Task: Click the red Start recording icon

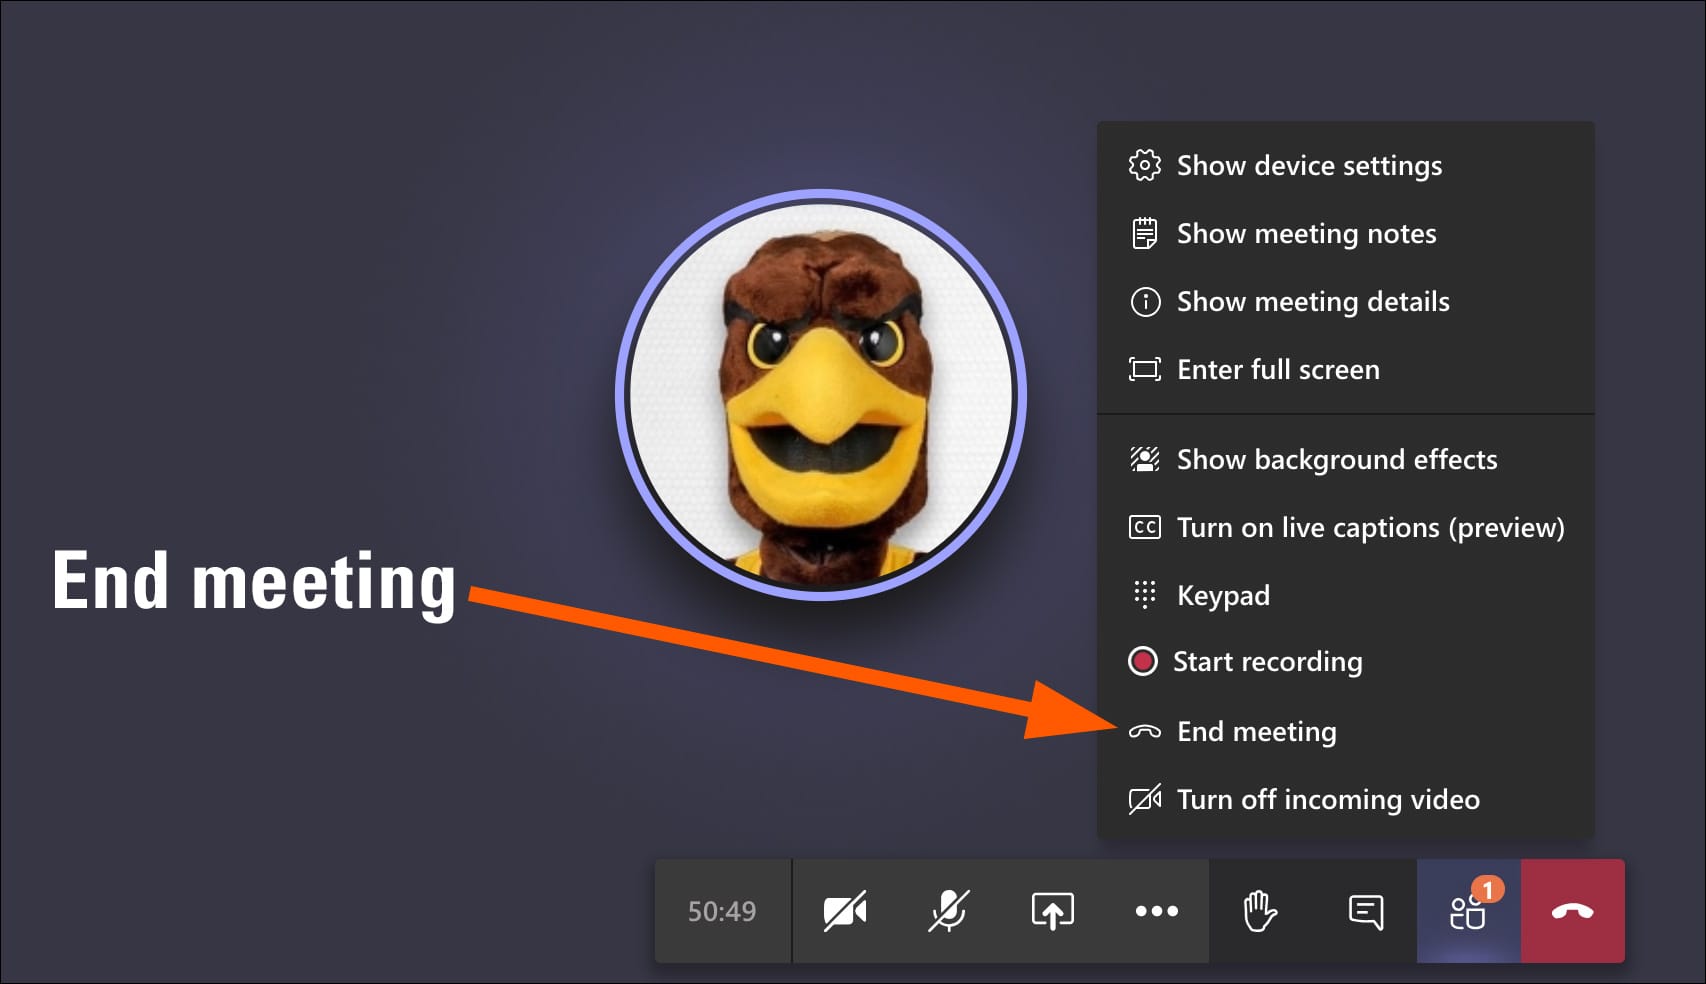Action: click(1143, 661)
